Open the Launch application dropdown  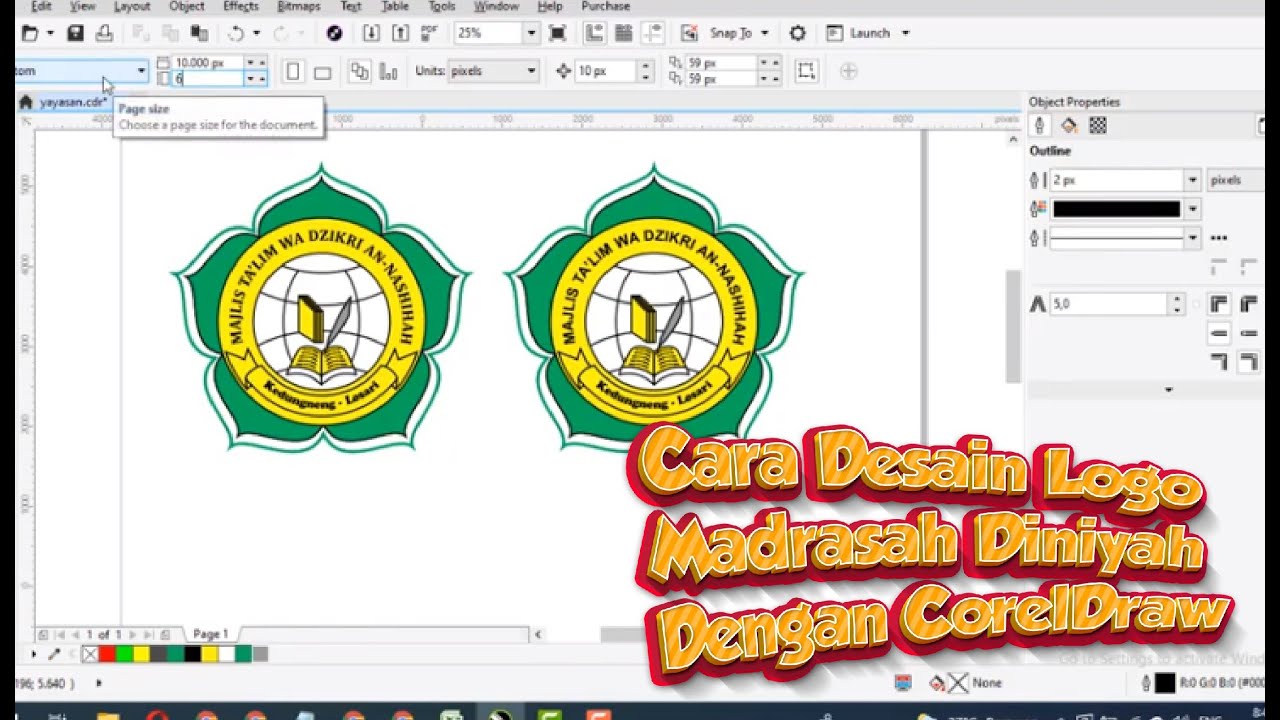click(869, 33)
